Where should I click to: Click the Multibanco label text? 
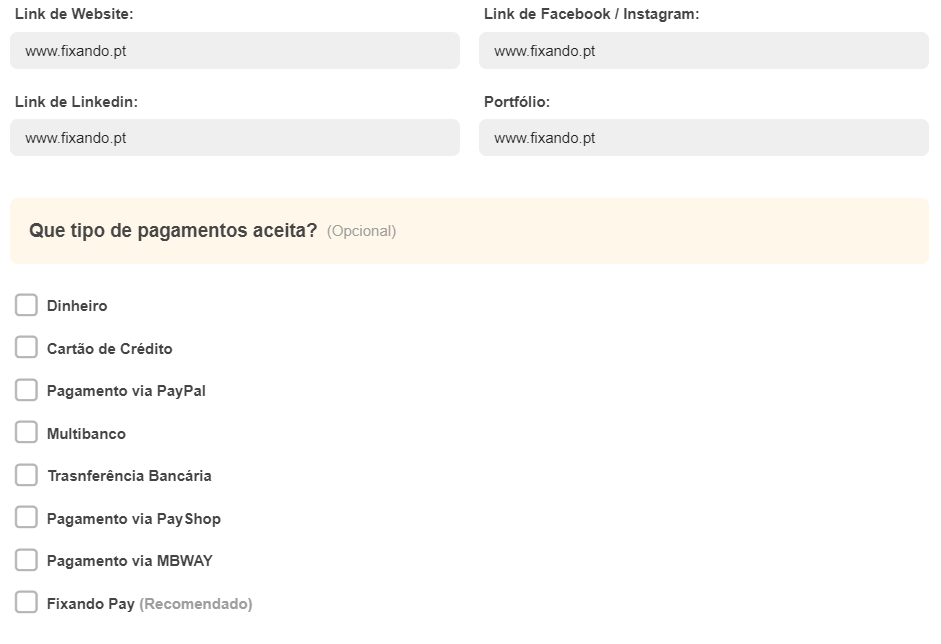(x=86, y=433)
